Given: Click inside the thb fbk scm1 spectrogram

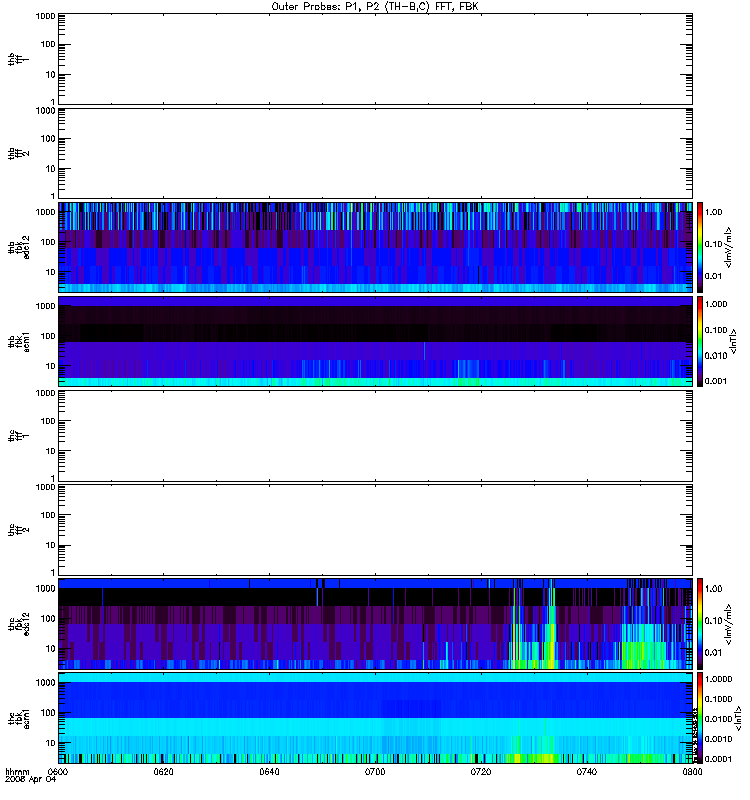Looking at the screenshot, I should (375, 341).
